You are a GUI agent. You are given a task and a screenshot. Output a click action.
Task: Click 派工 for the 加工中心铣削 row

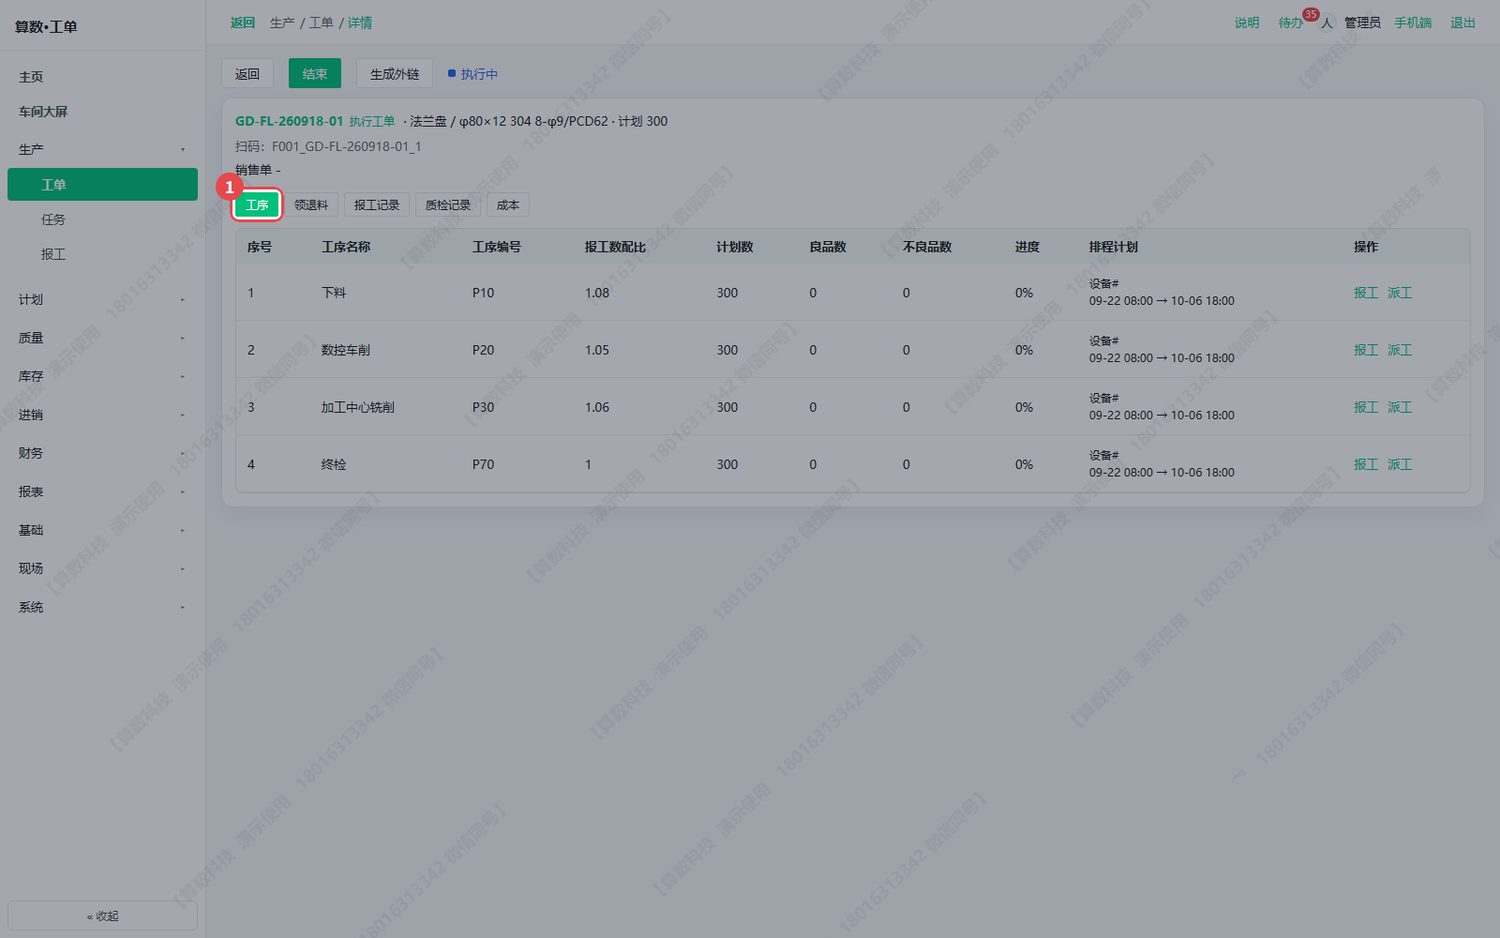tap(1400, 407)
